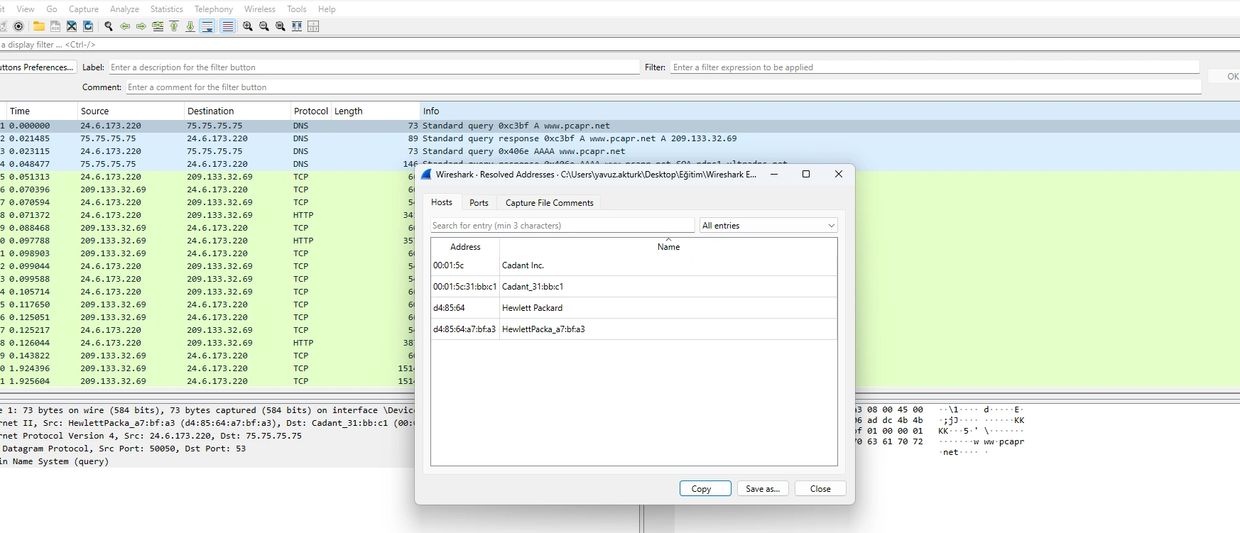
Task: Open the Help menu
Action: 327,9
